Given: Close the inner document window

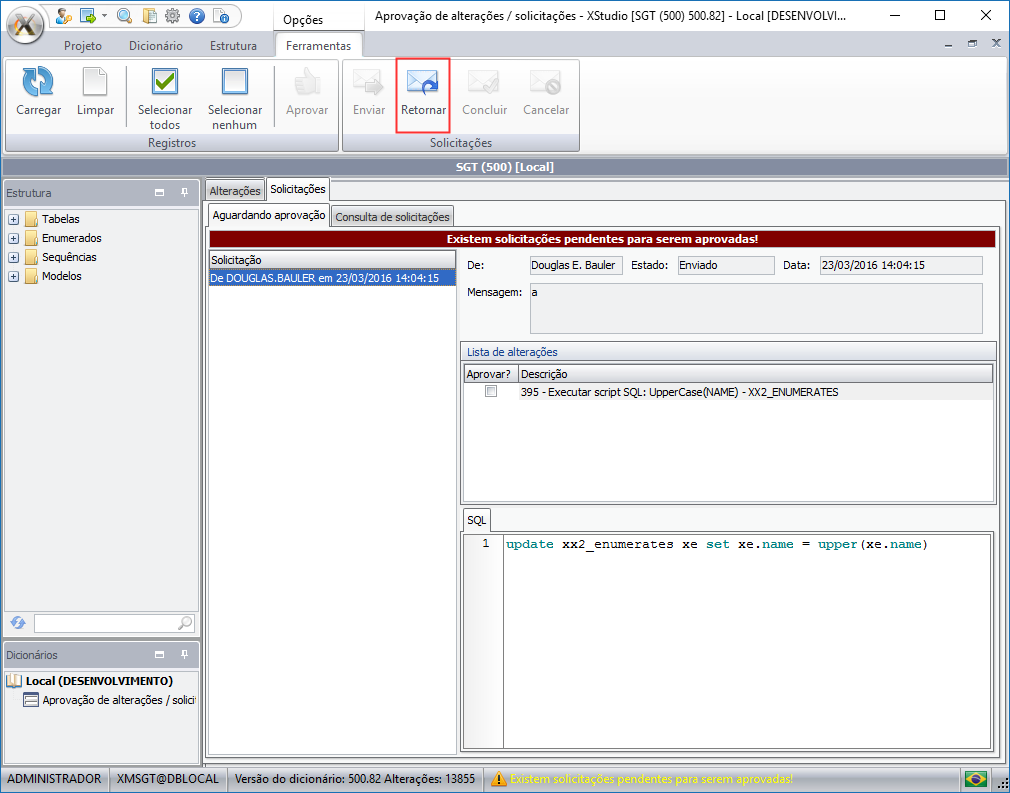Looking at the screenshot, I should (996, 44).
